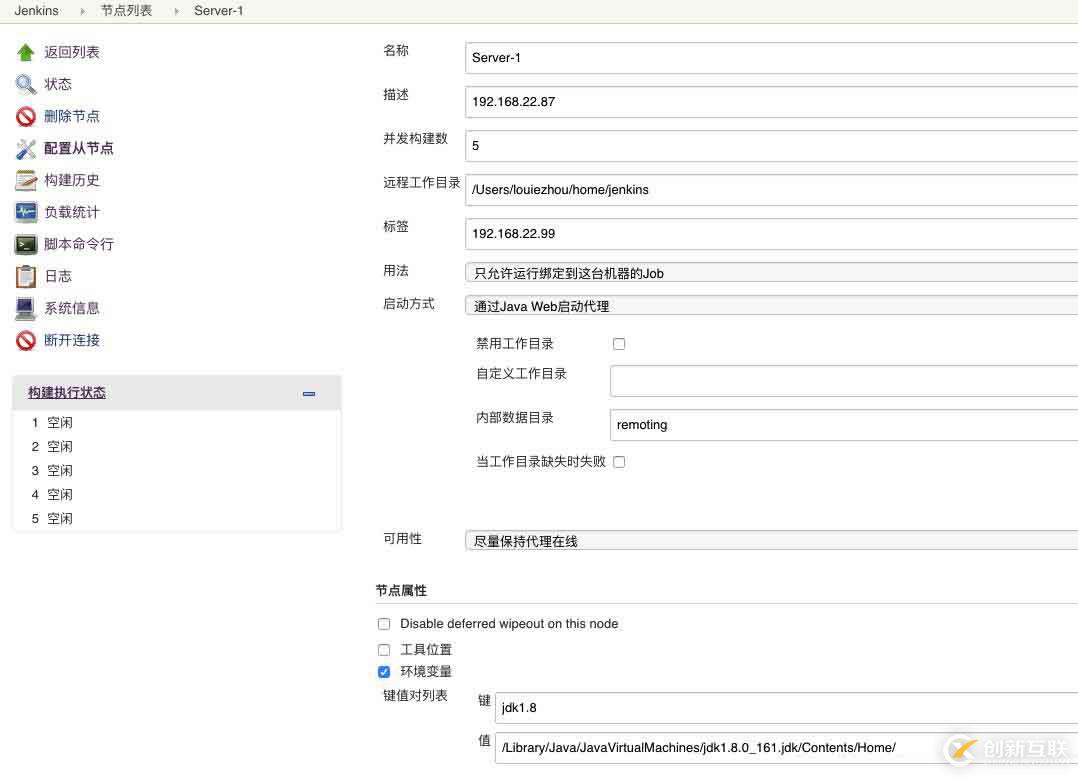Screen dimensions: 1078x779
Task: Click the 键 field containing jdk1.8
Action: 786,708
